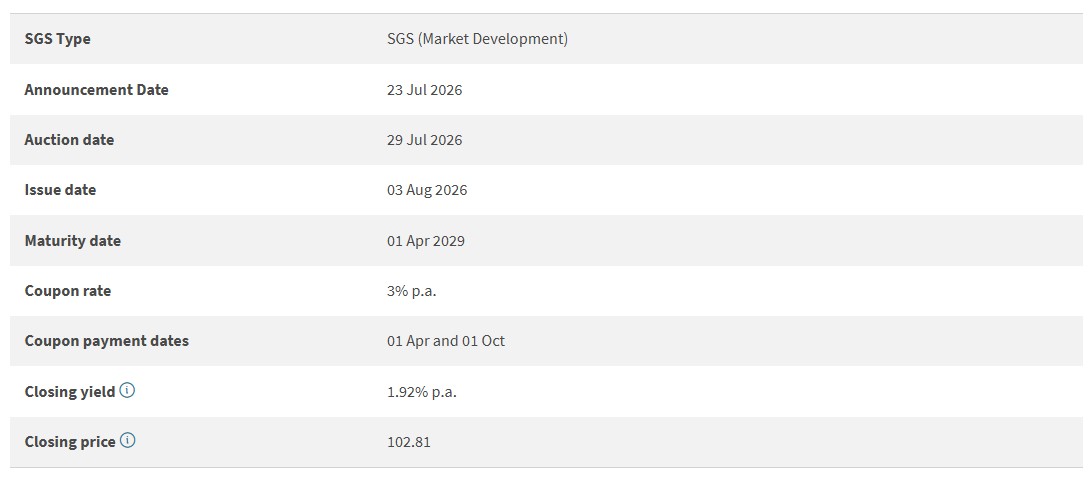Select the Closing yield label text
The height and width of the screenshot is (483, 1092).
click(70, 392)
